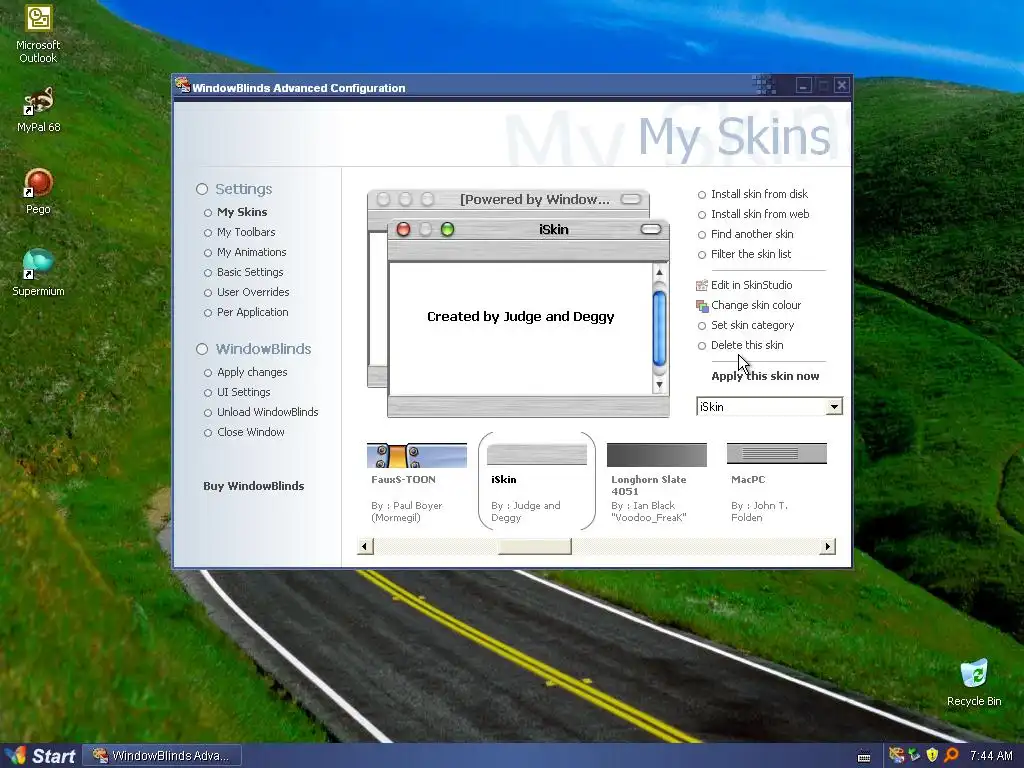
Task: Click the preview scroll up arrow
Action: click(659, 272)
